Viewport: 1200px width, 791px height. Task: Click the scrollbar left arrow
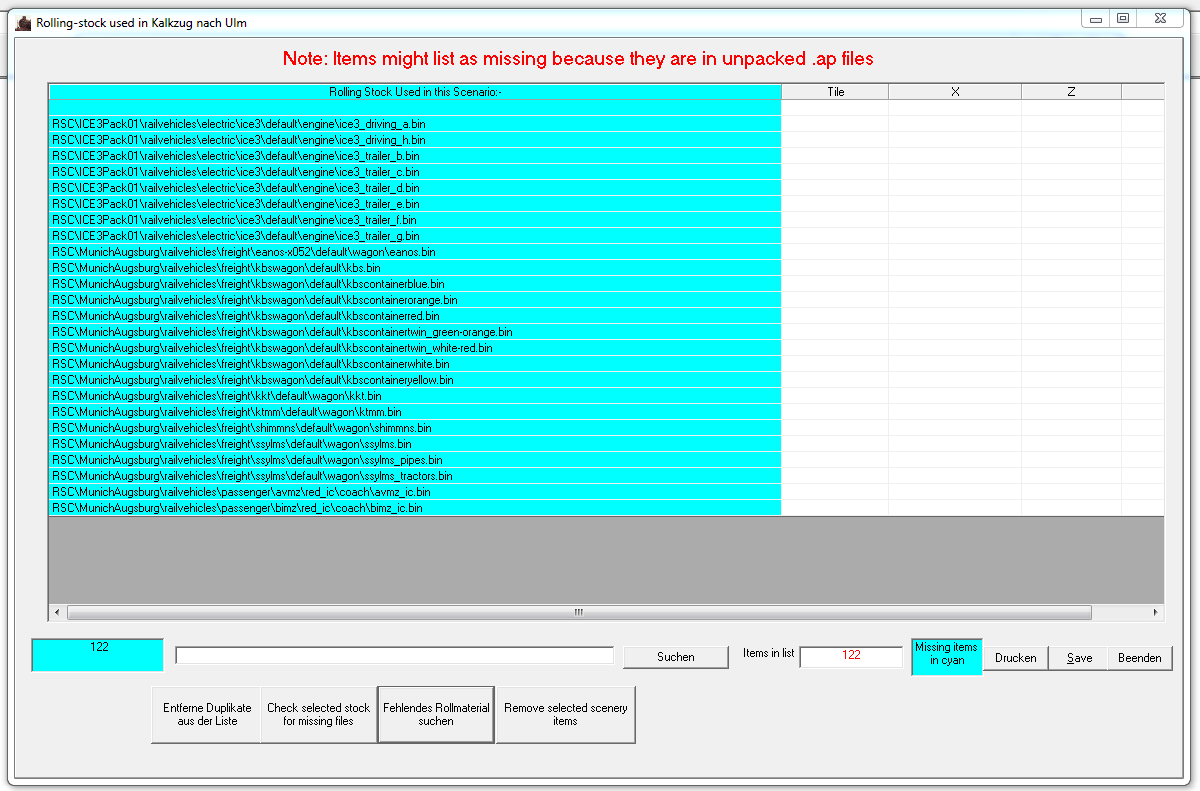[57, 612]
